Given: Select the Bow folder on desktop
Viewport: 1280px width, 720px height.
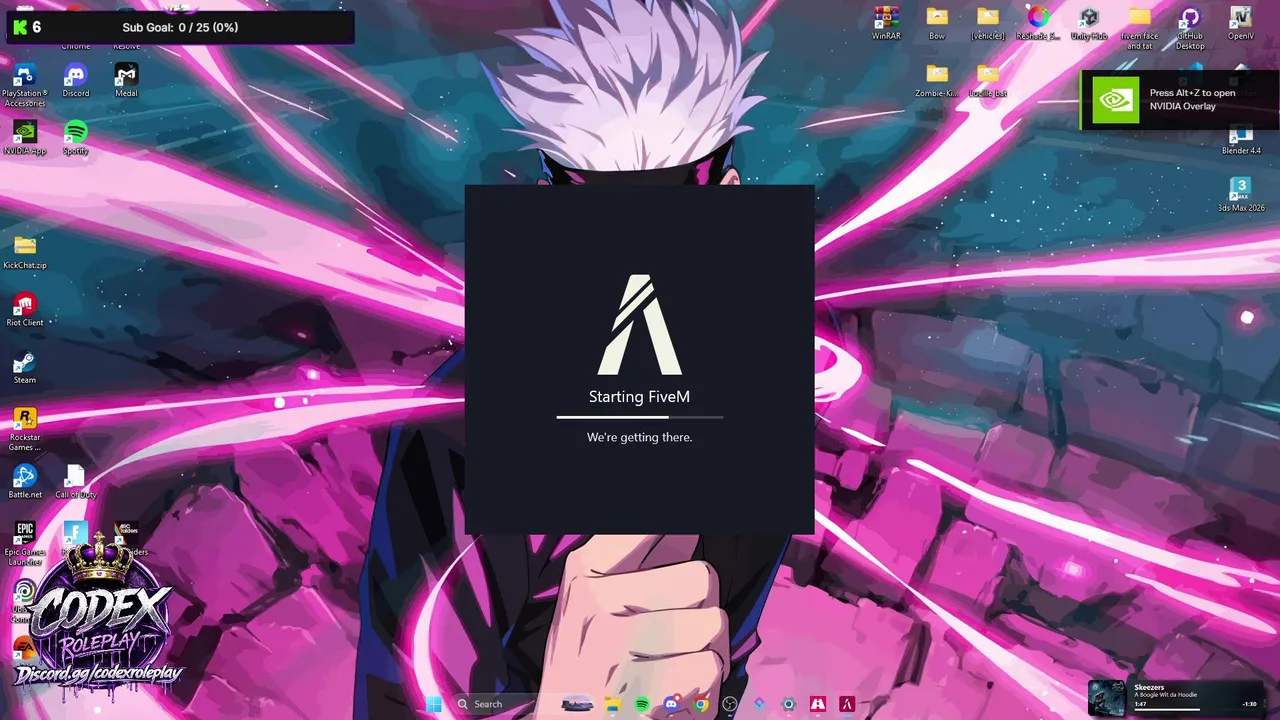Looking at the screenshot, I should pyautogui.click(x=937, y=23).
